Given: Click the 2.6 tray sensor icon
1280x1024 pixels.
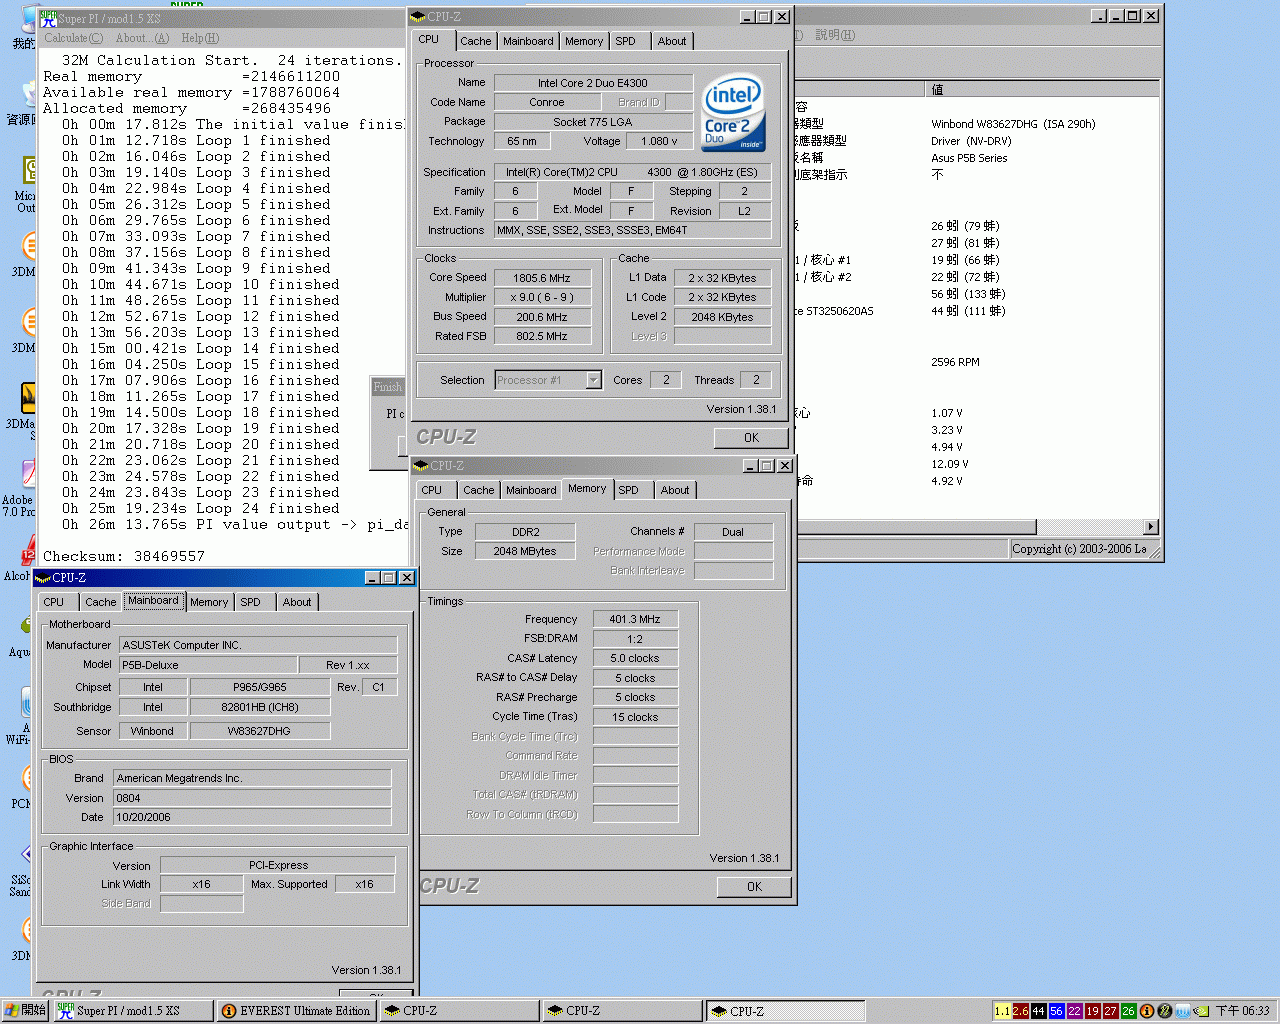Looking at the screenshot, I should (1020, 1011).
